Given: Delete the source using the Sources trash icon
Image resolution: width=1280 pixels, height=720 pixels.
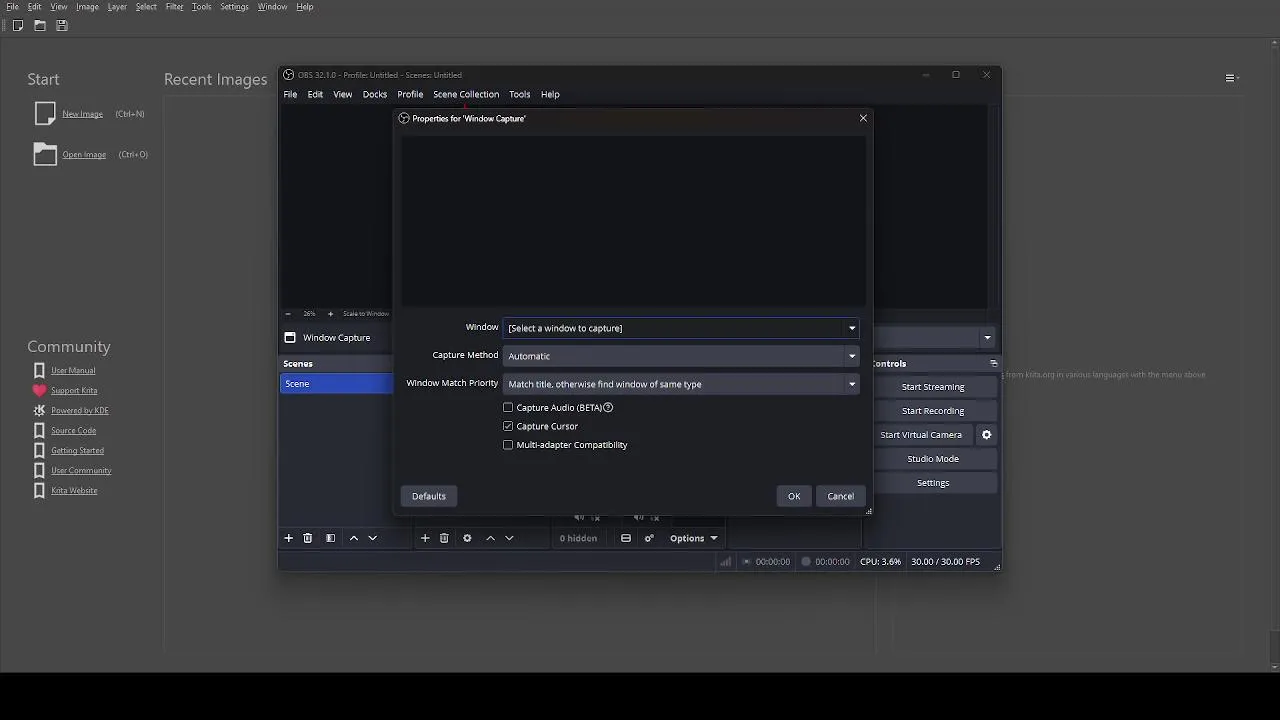Looking at the screenshot, I should pyautogui.click(x=444, y=538).
